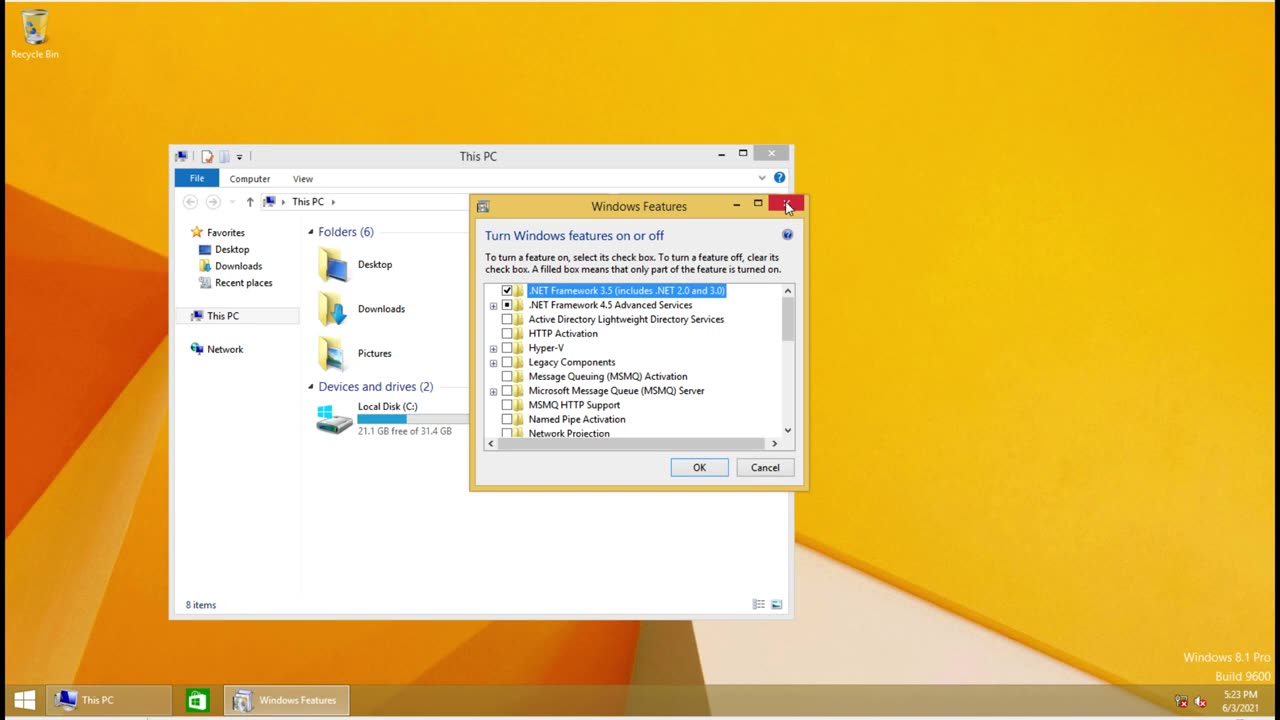The height and width of the screenshot is (720, 1280).
Task: Click the Windows Features title bar icon
Action: (x=483, y=207)
